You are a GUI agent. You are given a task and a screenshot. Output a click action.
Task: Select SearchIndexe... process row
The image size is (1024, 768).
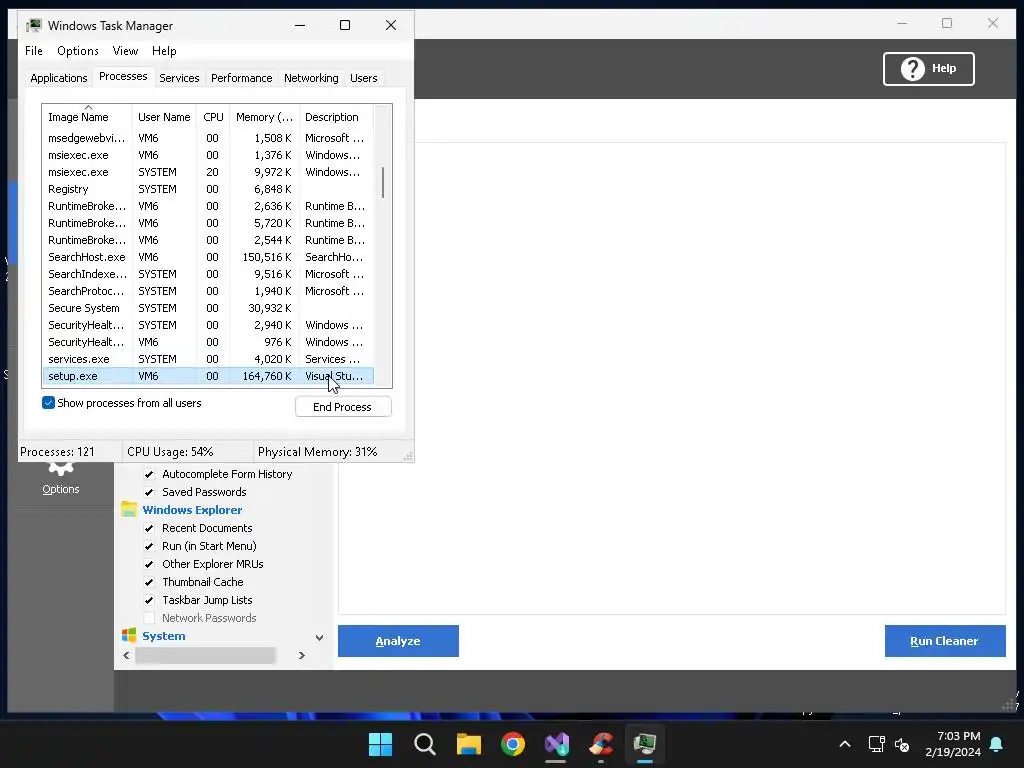pos(208,274)
